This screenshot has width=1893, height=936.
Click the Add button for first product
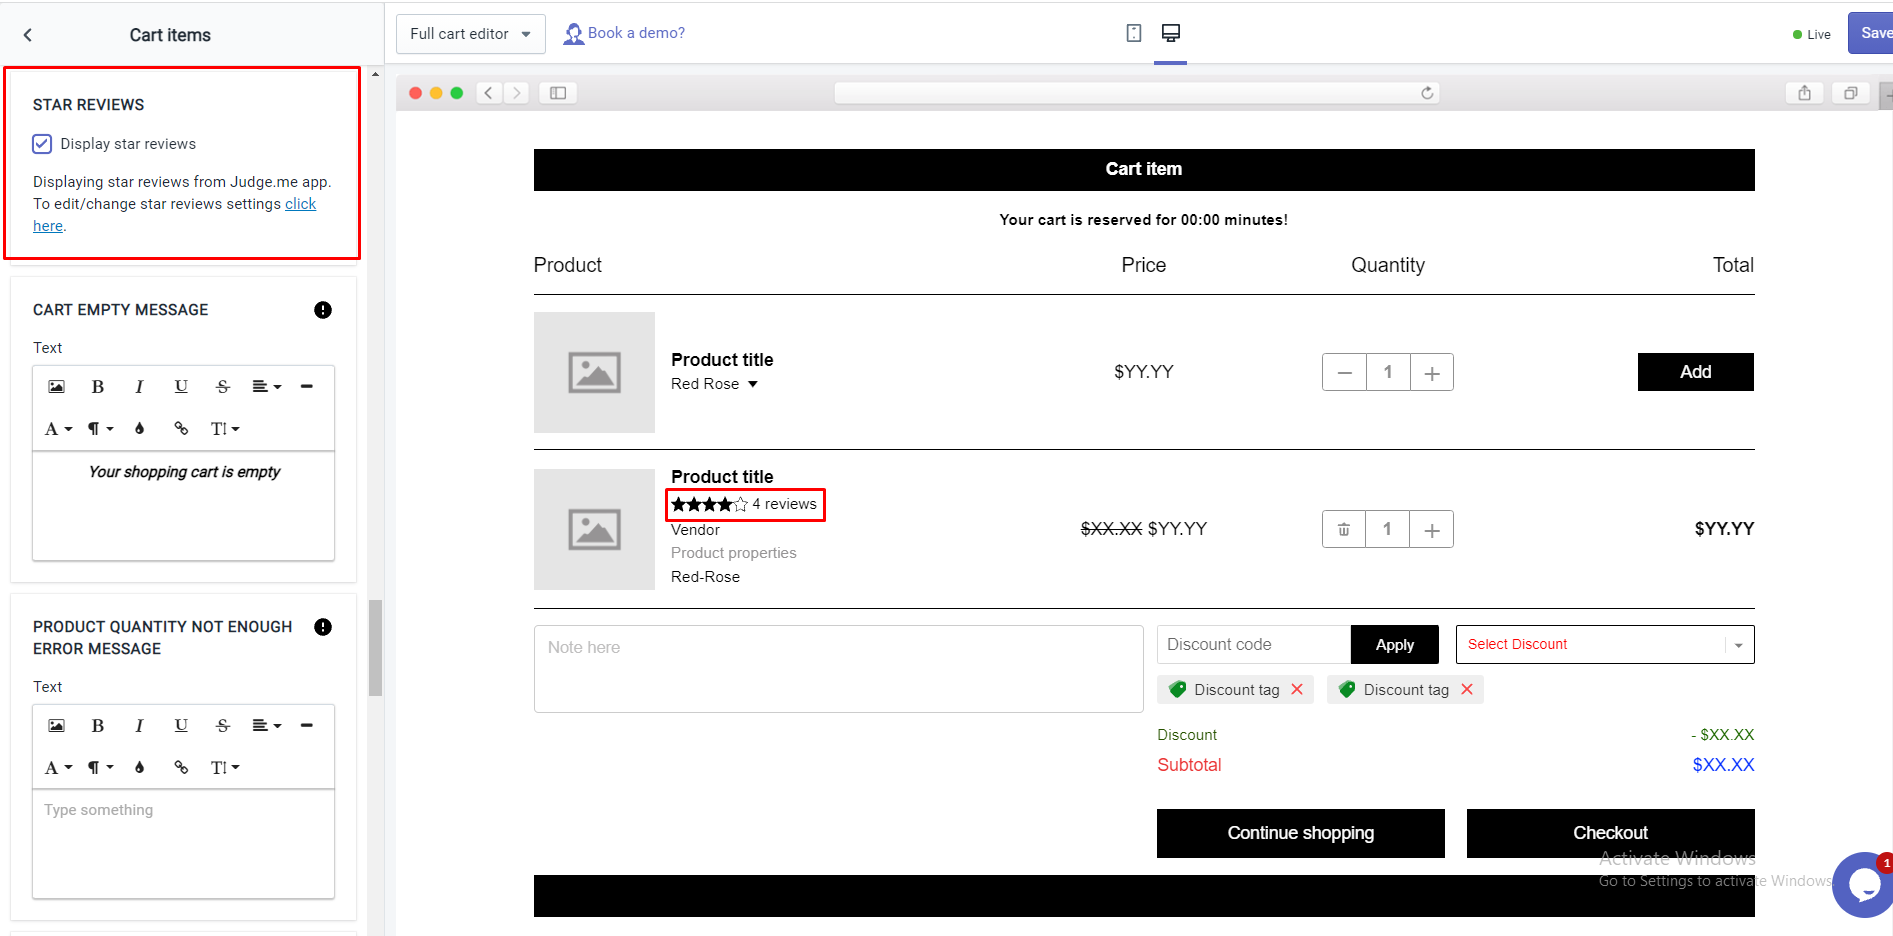coord(1695,372)
